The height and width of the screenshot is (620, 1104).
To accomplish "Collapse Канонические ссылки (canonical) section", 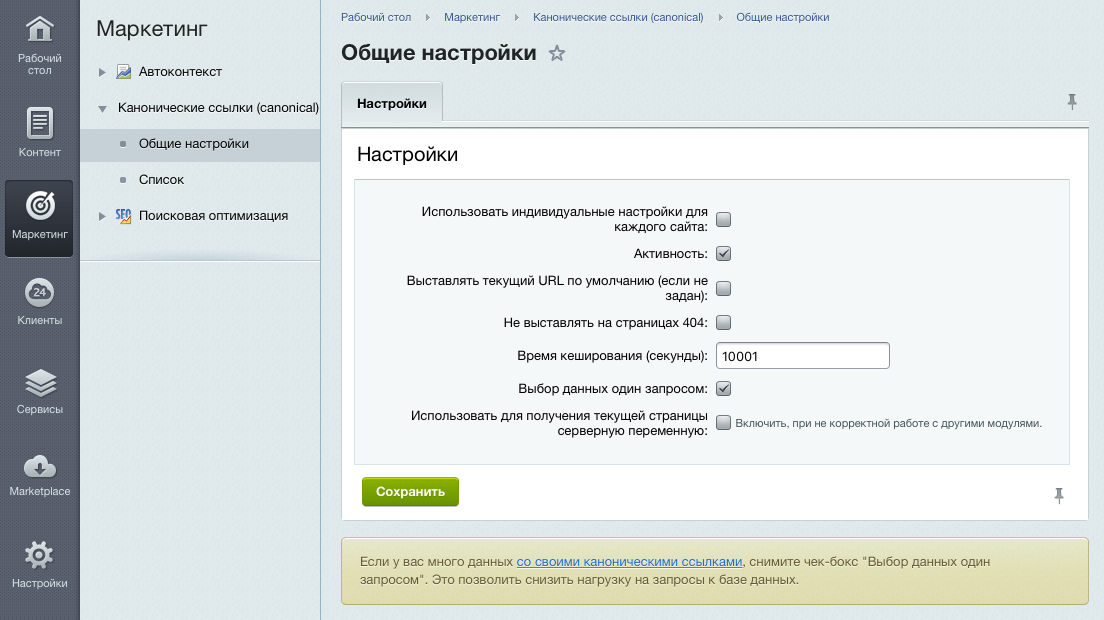I will tap(103, 107).
